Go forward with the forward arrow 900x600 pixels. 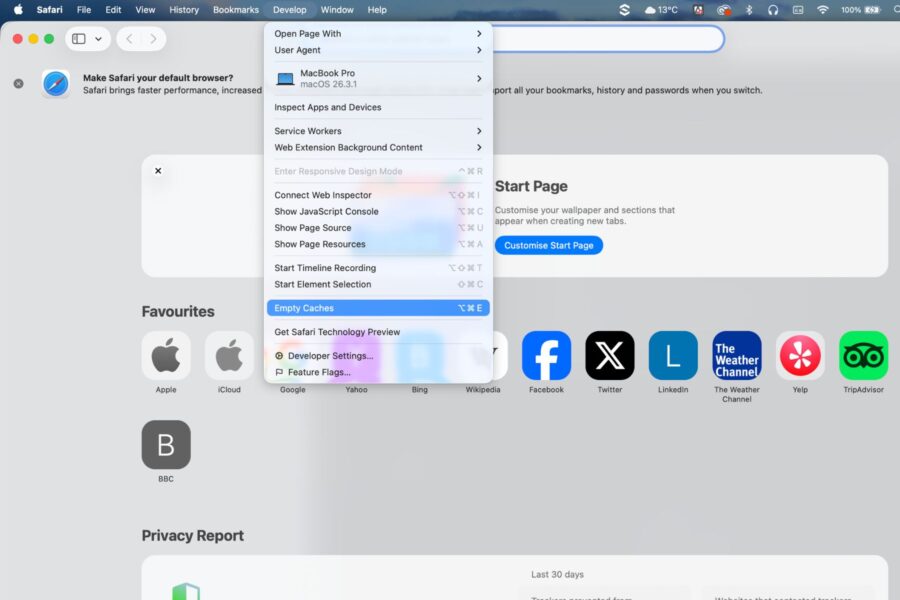[153, 39]
